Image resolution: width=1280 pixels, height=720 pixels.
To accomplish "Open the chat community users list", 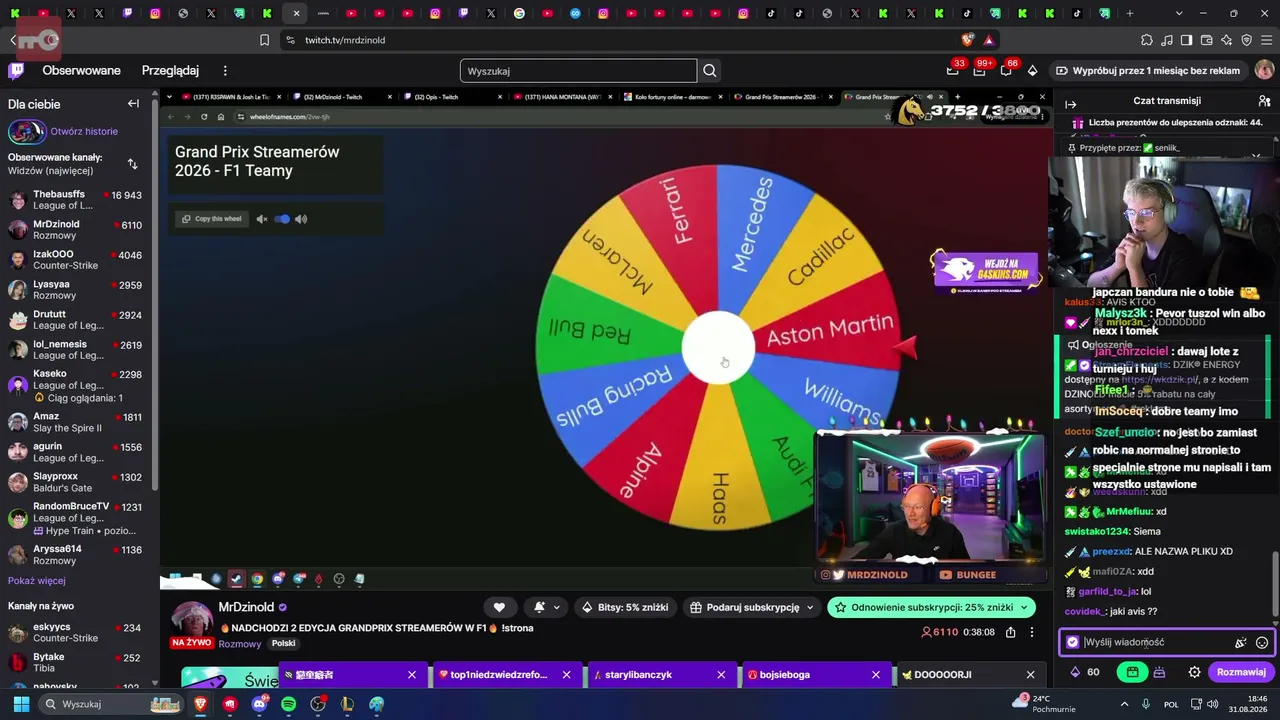I will 1264,101.
